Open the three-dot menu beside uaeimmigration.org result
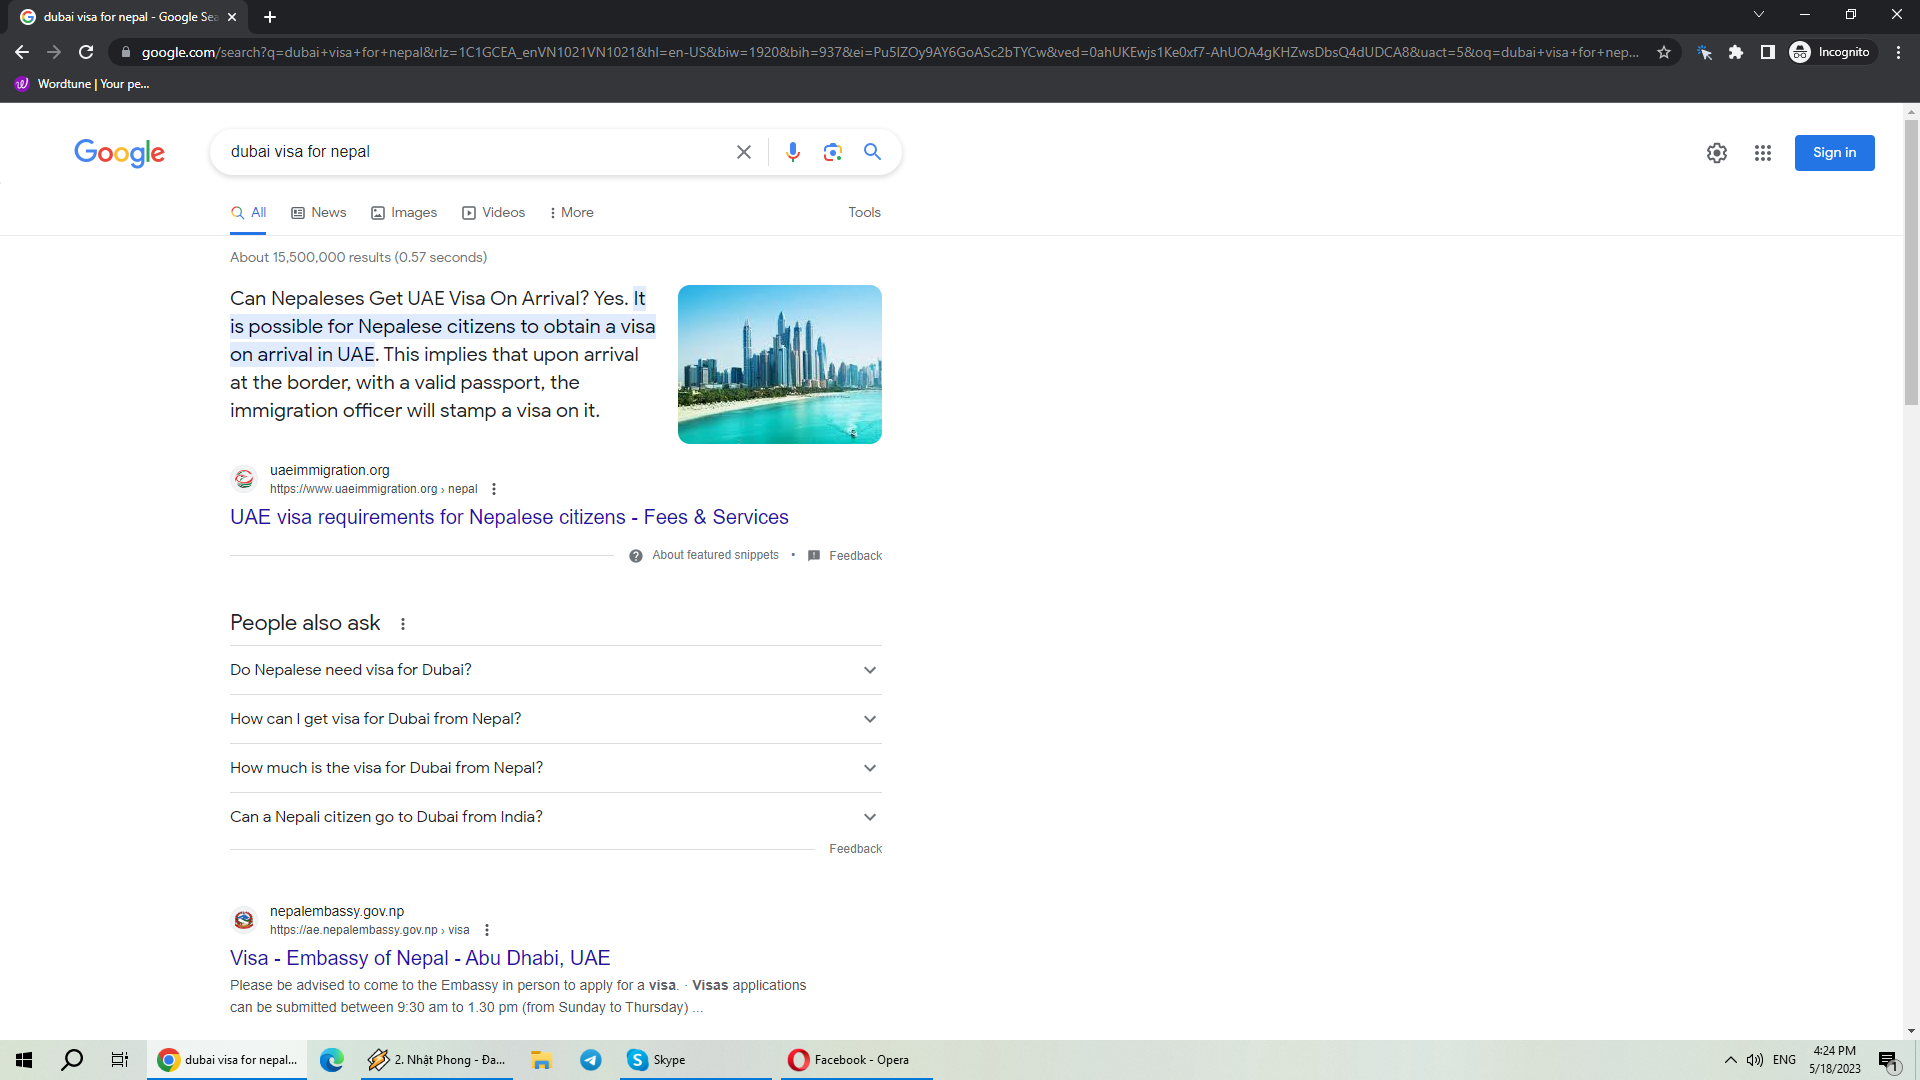1920x1080 pixels. pyautogui.click(x=494, y=489)
